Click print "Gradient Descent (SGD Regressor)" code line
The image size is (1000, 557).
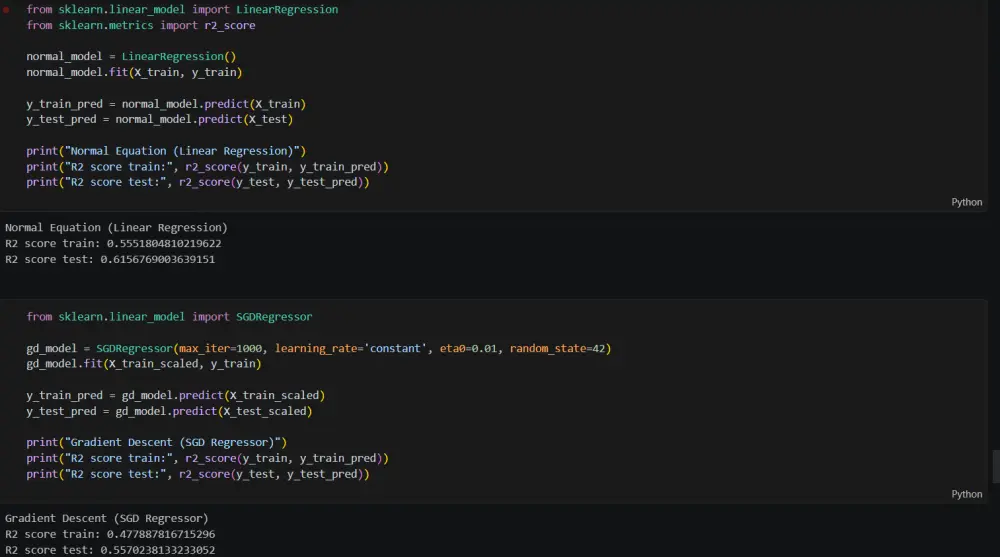(156, 443)
